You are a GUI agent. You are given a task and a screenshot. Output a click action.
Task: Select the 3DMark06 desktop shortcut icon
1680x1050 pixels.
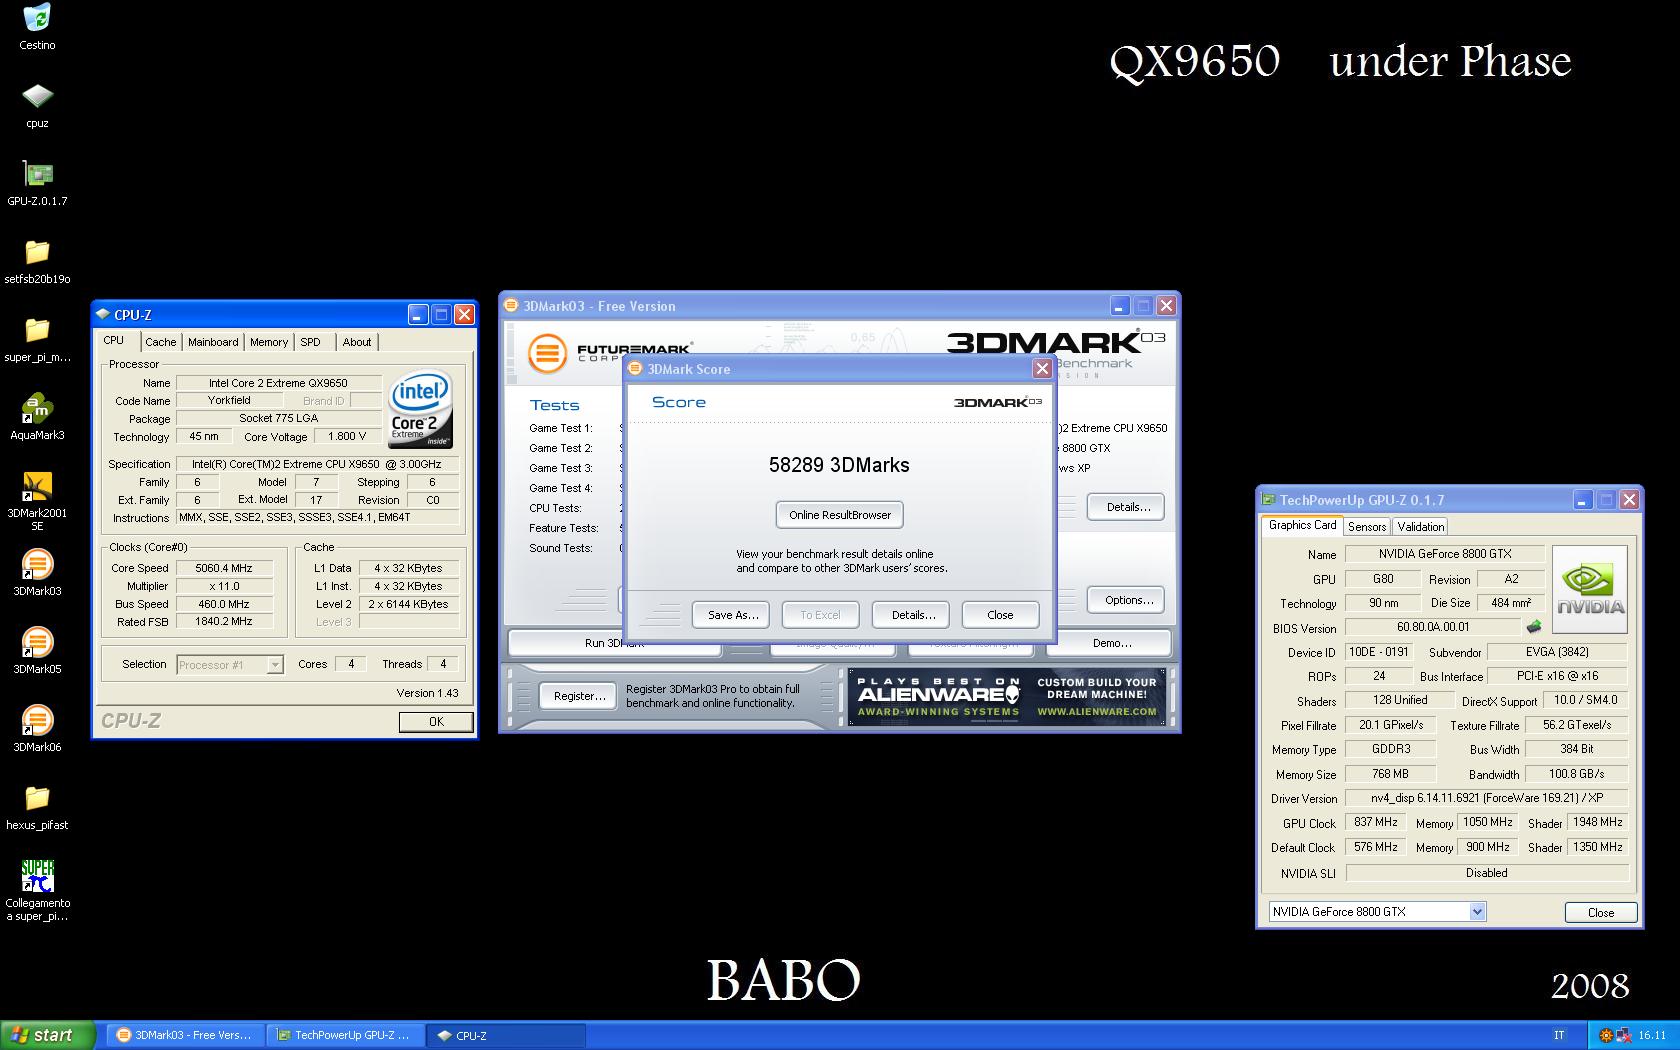pyautogui.click(x=37, y=720)
